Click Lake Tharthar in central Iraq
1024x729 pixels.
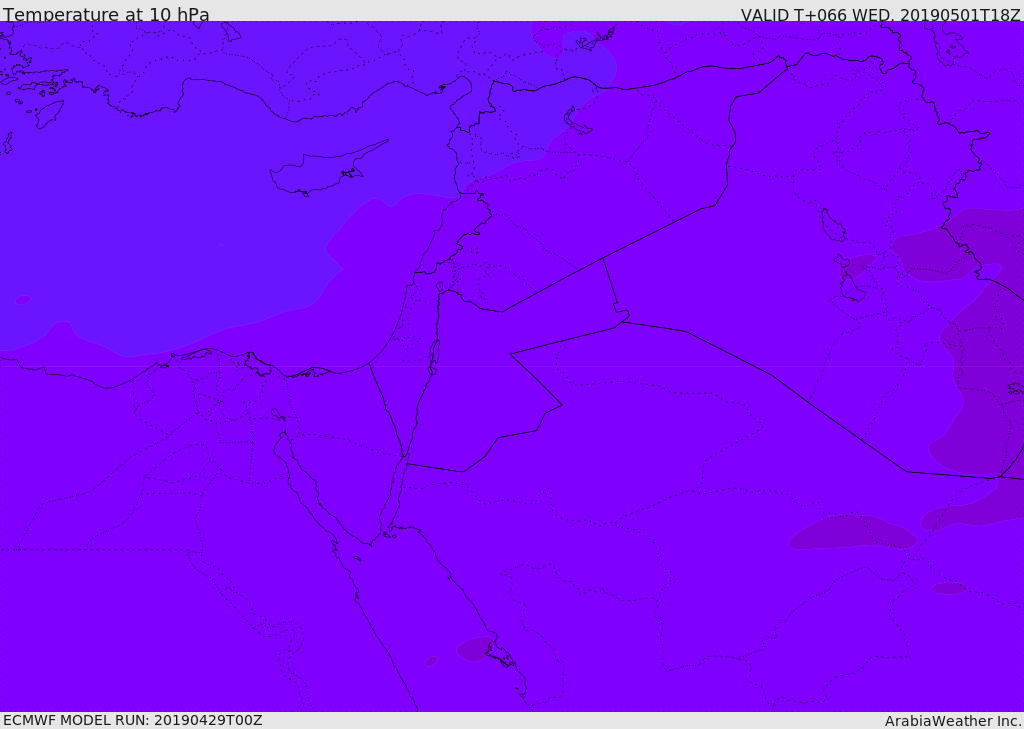pos(833,225)
